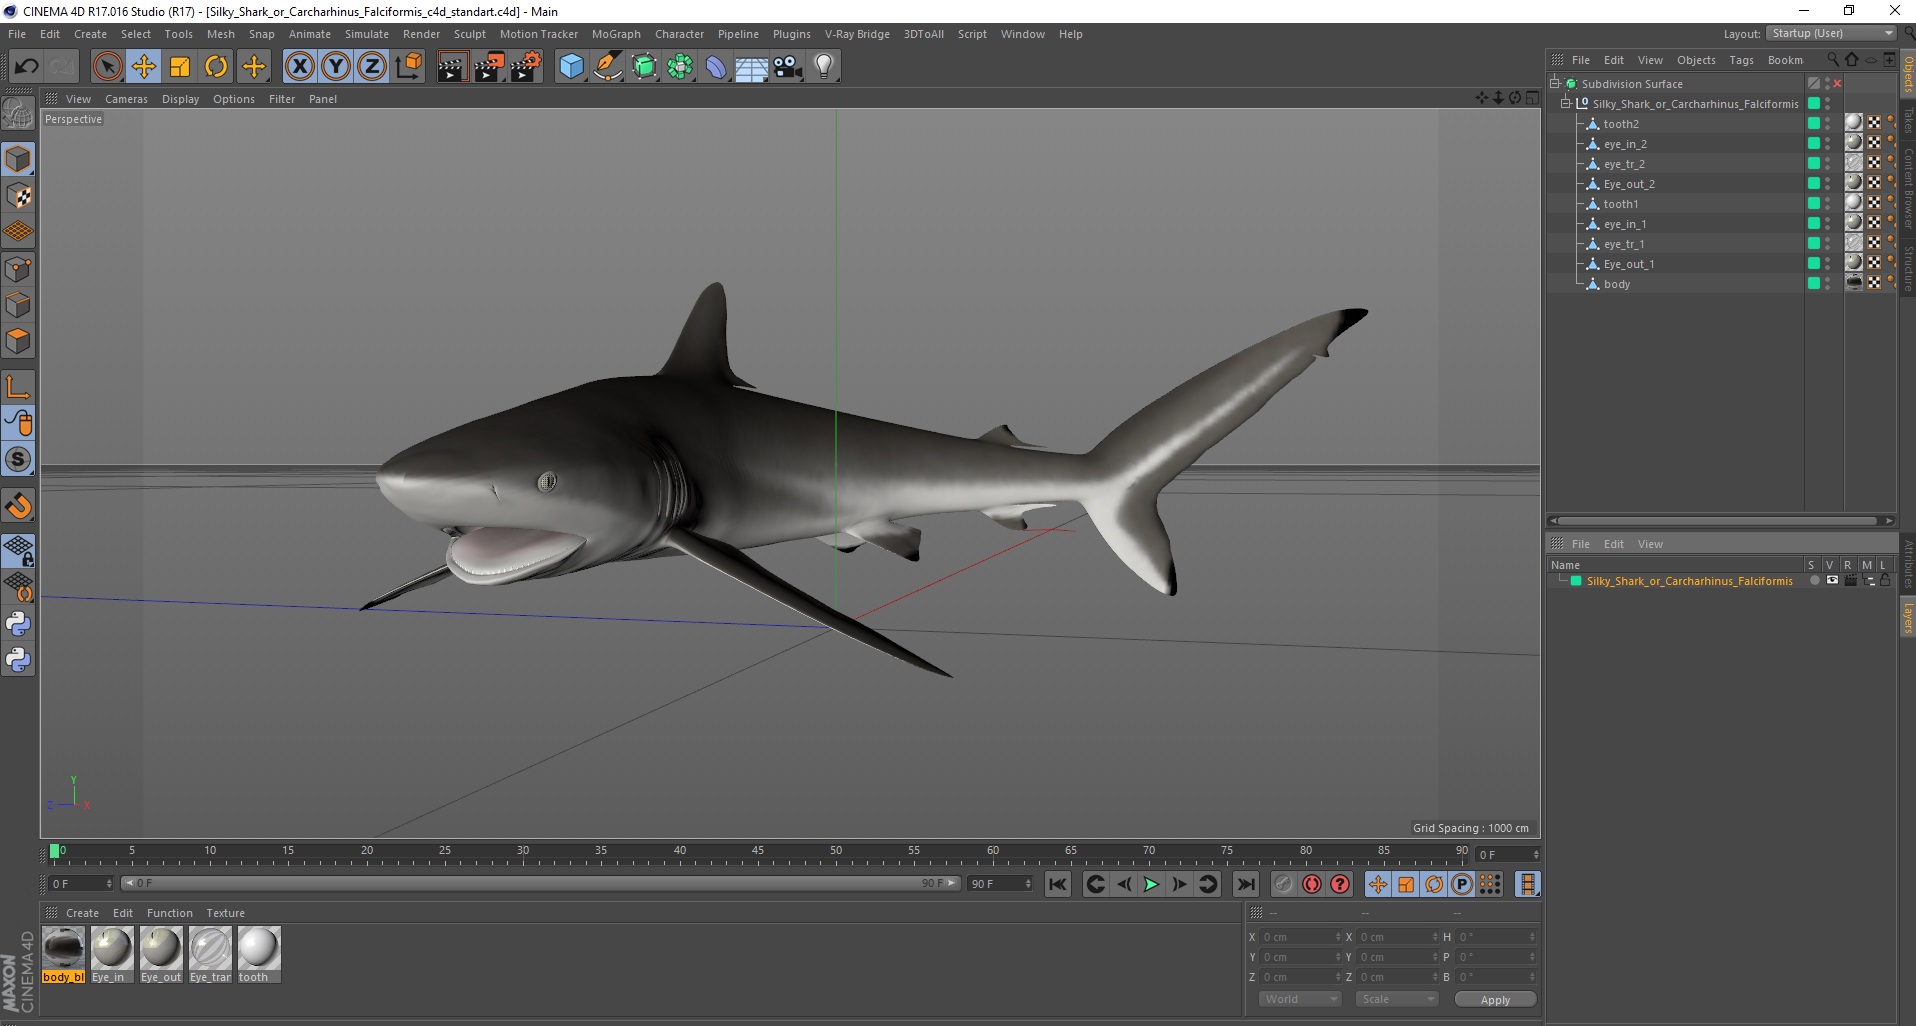Viewport: 1916px width, 1026px height.
Task: Select the body object in tree
Action: point(1616,284)
